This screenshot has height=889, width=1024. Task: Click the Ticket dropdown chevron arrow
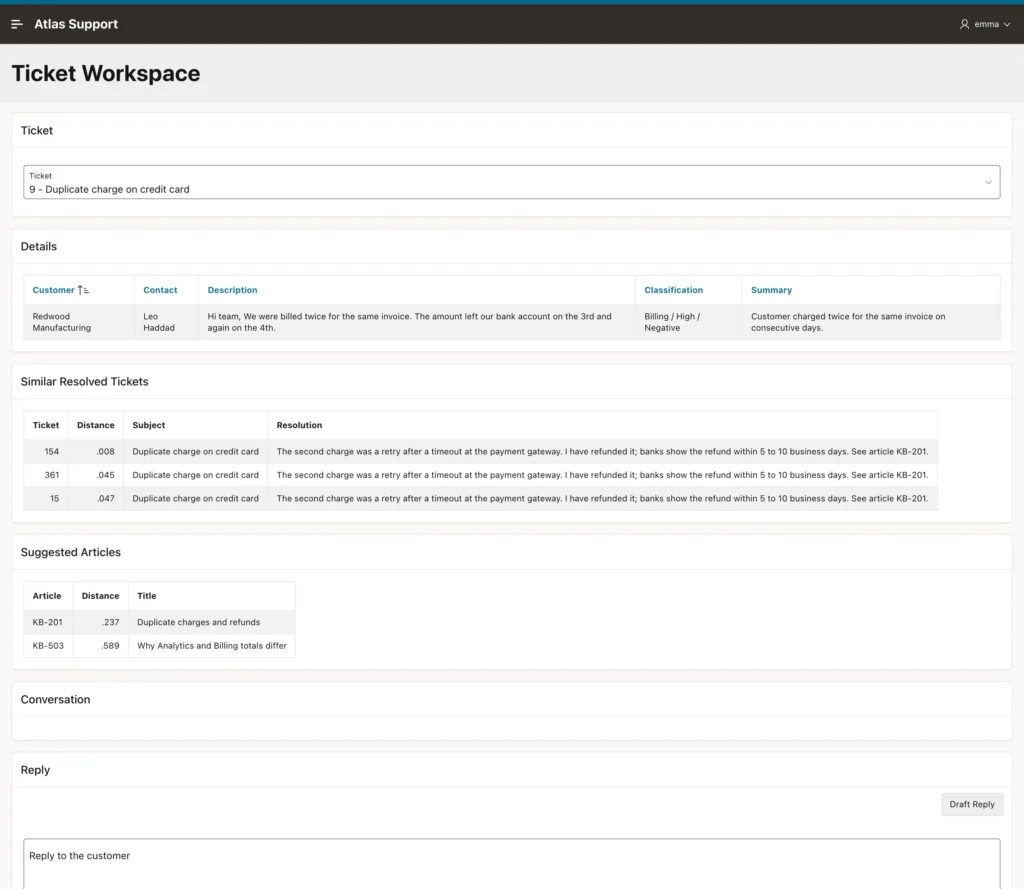(x=987, y=182)
